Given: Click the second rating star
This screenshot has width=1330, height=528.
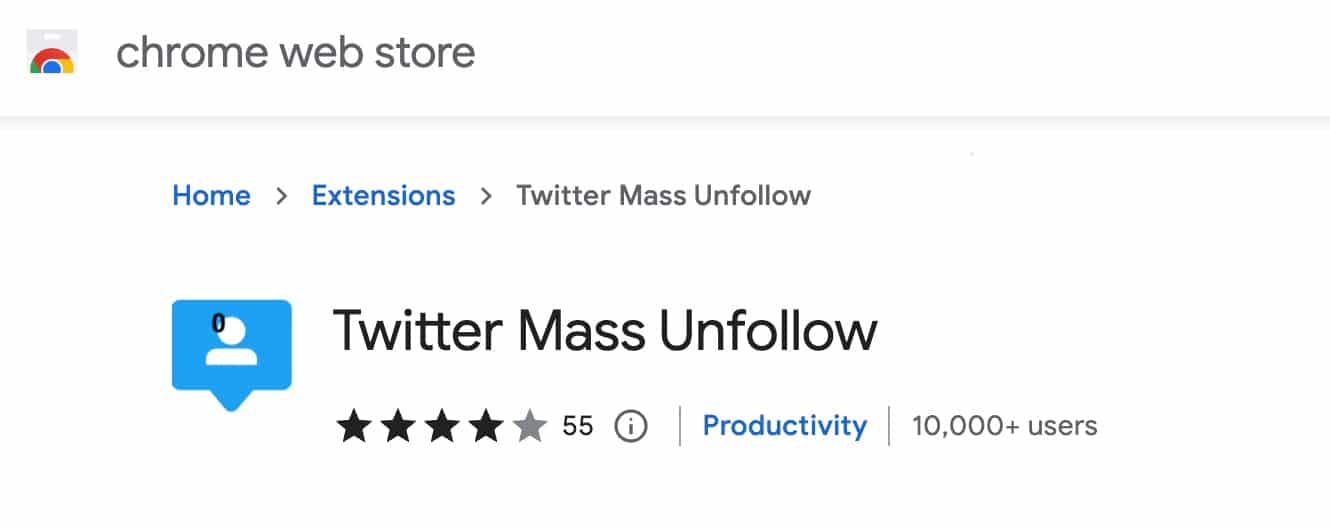Looking at the screenshot, I should click(x=398, y=427).
